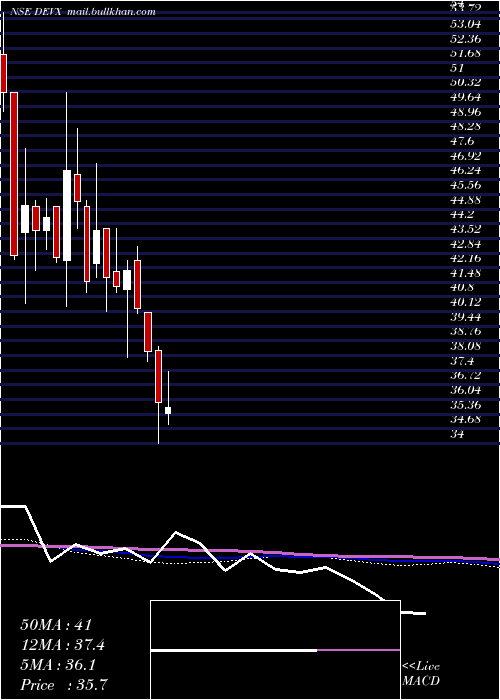
Task: Click the 38.76 price axis label
Action: click(464, 331)
